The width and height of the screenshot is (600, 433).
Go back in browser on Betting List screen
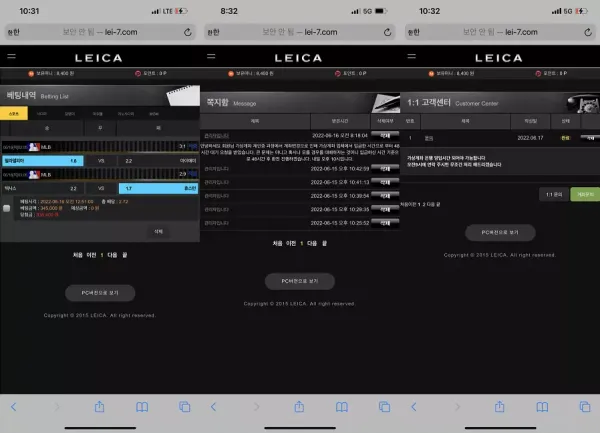14,407
